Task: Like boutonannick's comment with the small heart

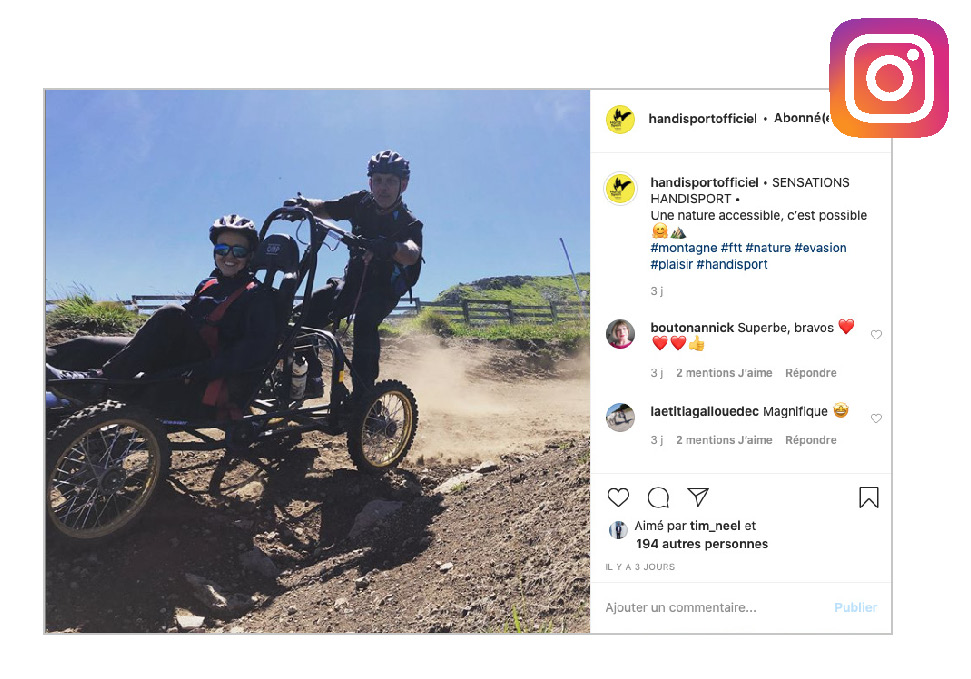Action: (x=876, y=335)
